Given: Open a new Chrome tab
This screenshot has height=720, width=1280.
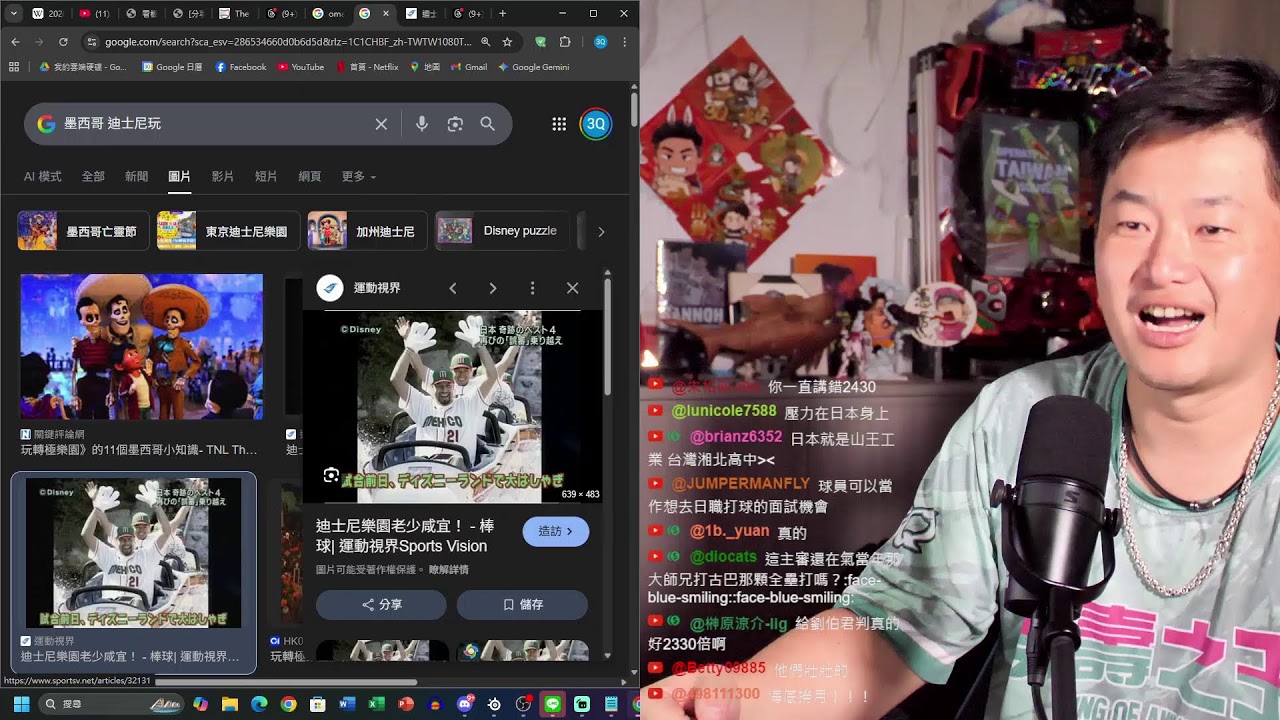Looking at the screenshot, I should [x=502, y=14].
